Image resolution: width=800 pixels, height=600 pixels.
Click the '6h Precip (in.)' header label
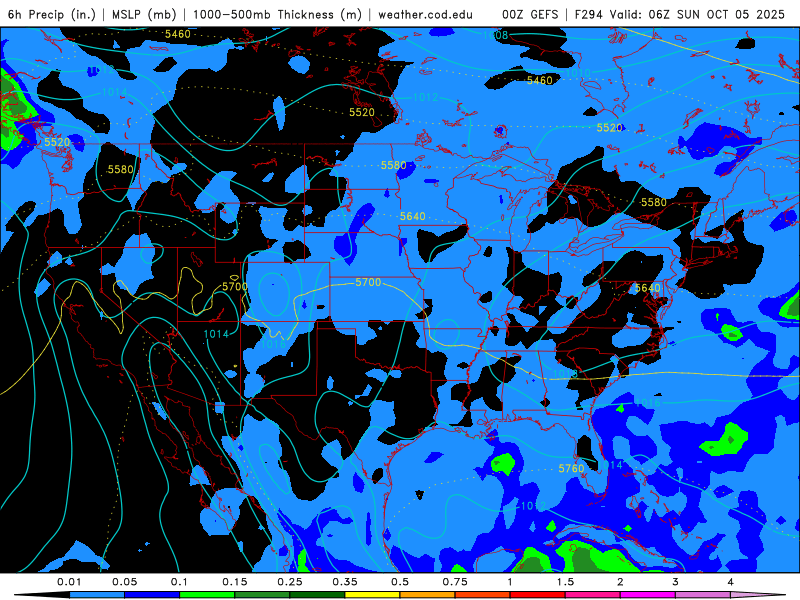[x=52, y=14]
